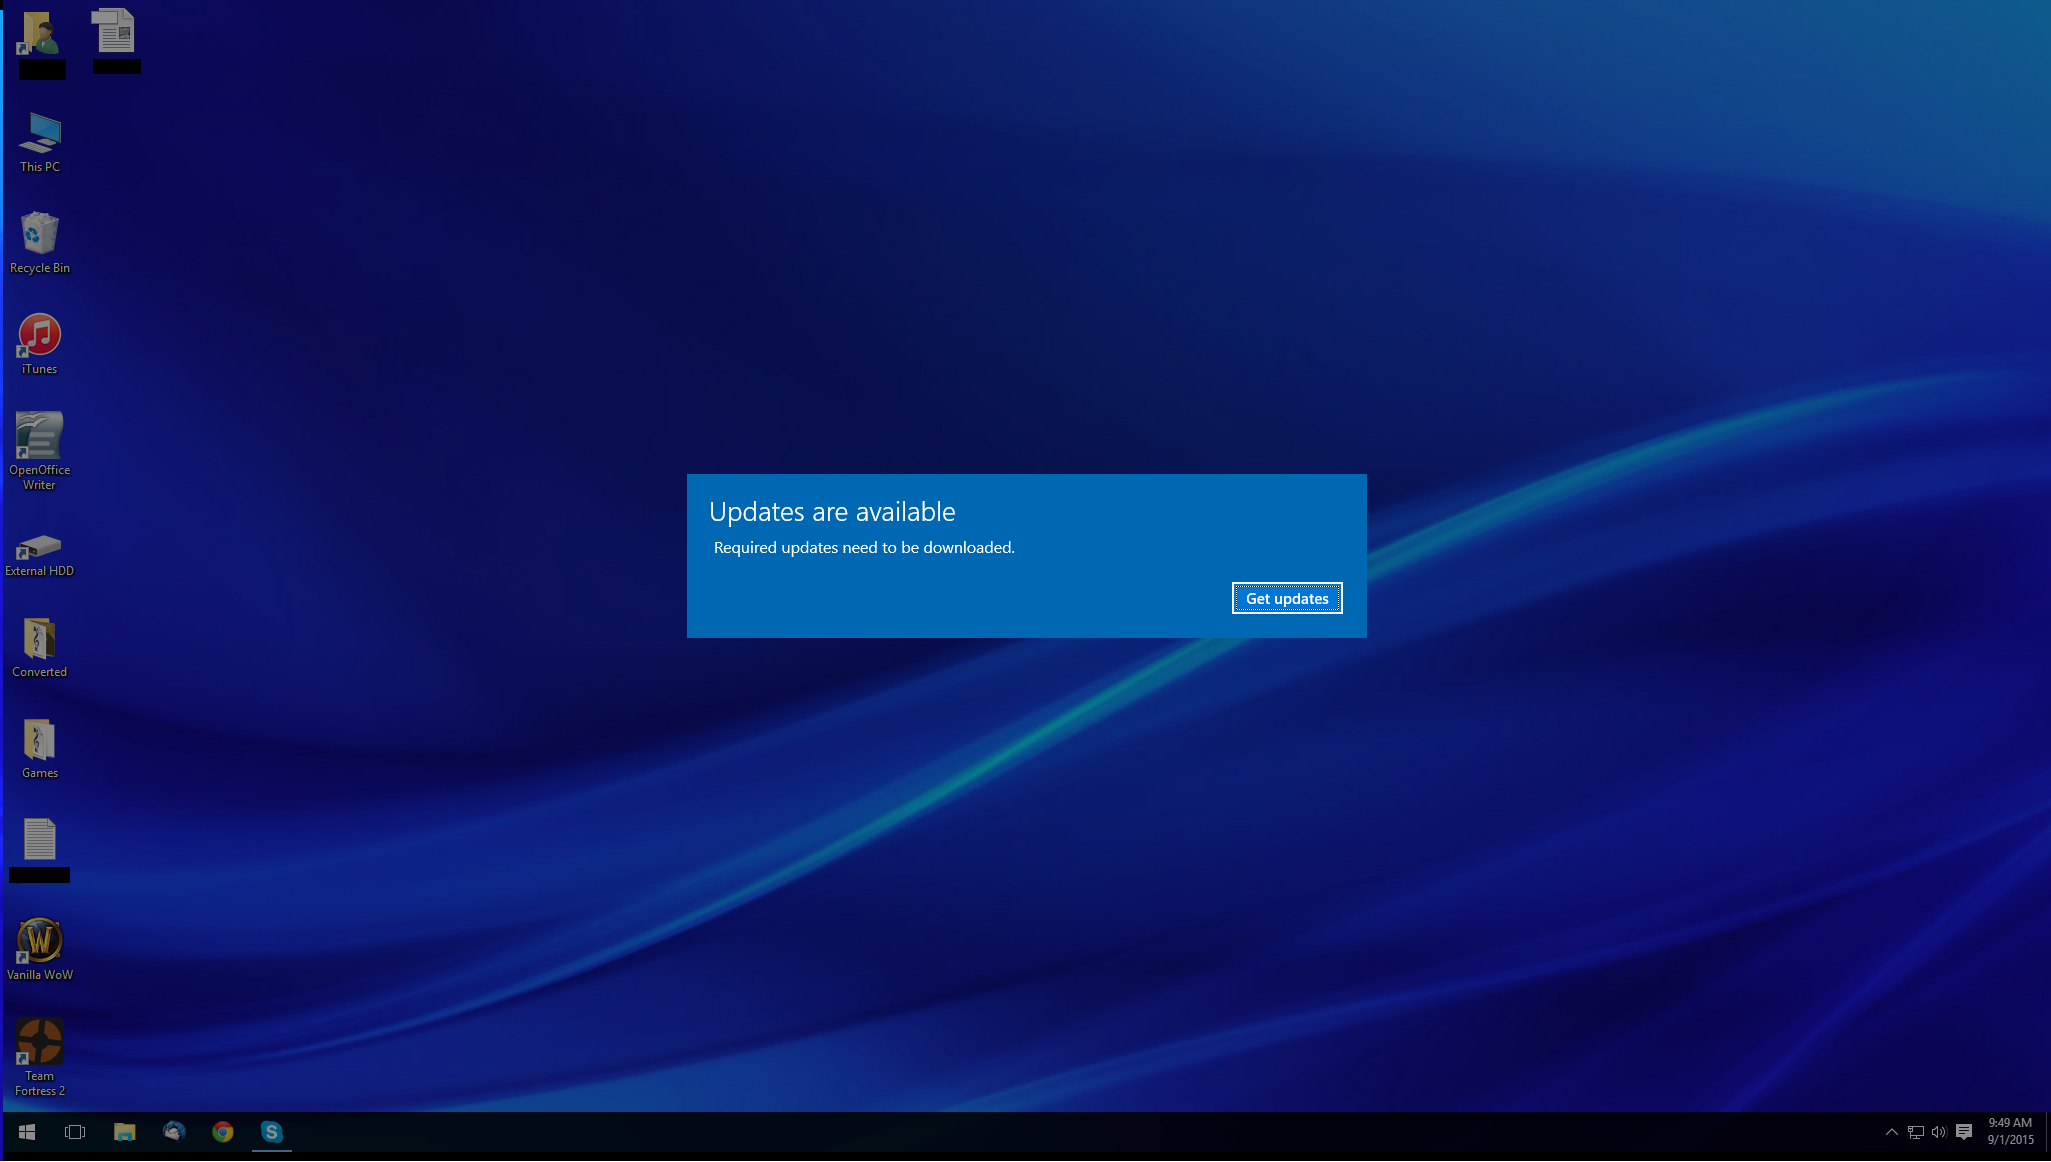
Task: Select the This PC desktop icon
Action: pyautogui.click(x=40, y=142)
